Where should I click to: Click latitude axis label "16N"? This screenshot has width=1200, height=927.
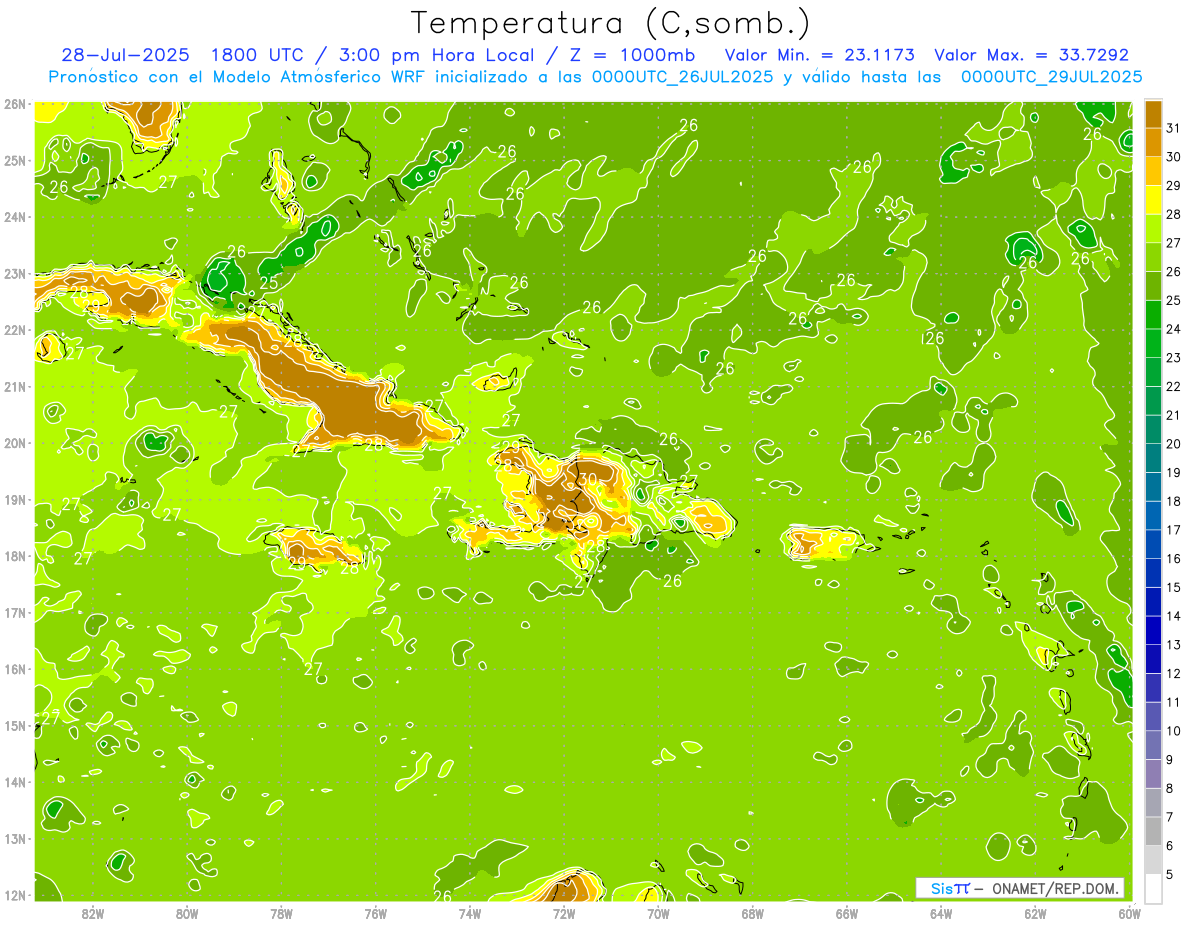tap(14, 669)
